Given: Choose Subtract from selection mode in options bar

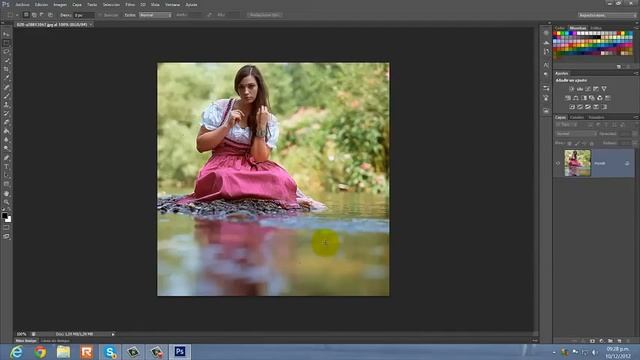Looking at the screenshot, I should 42,15.
